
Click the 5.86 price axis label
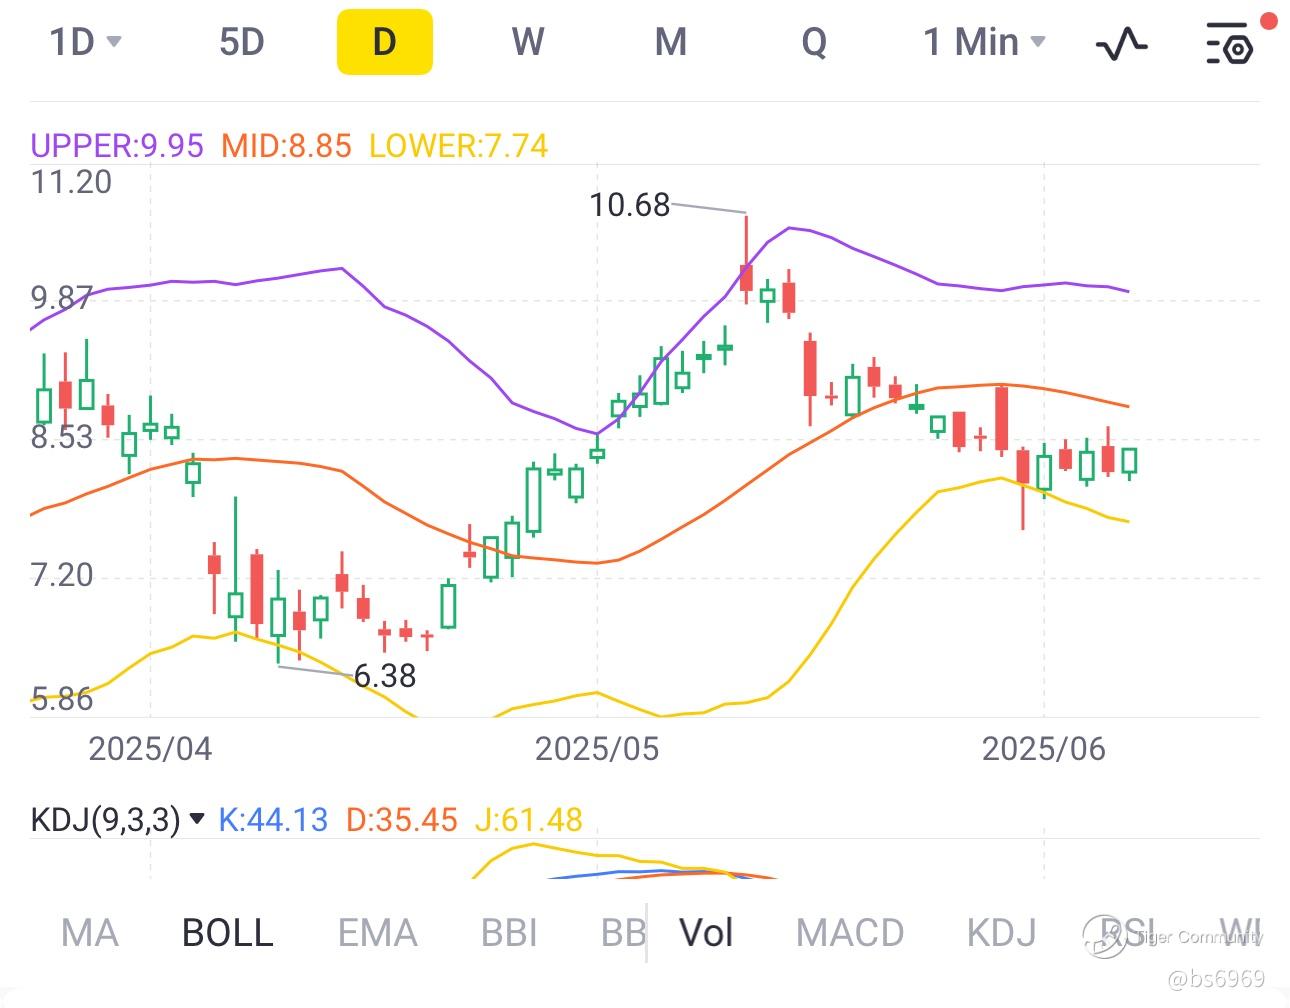point(61,698)
